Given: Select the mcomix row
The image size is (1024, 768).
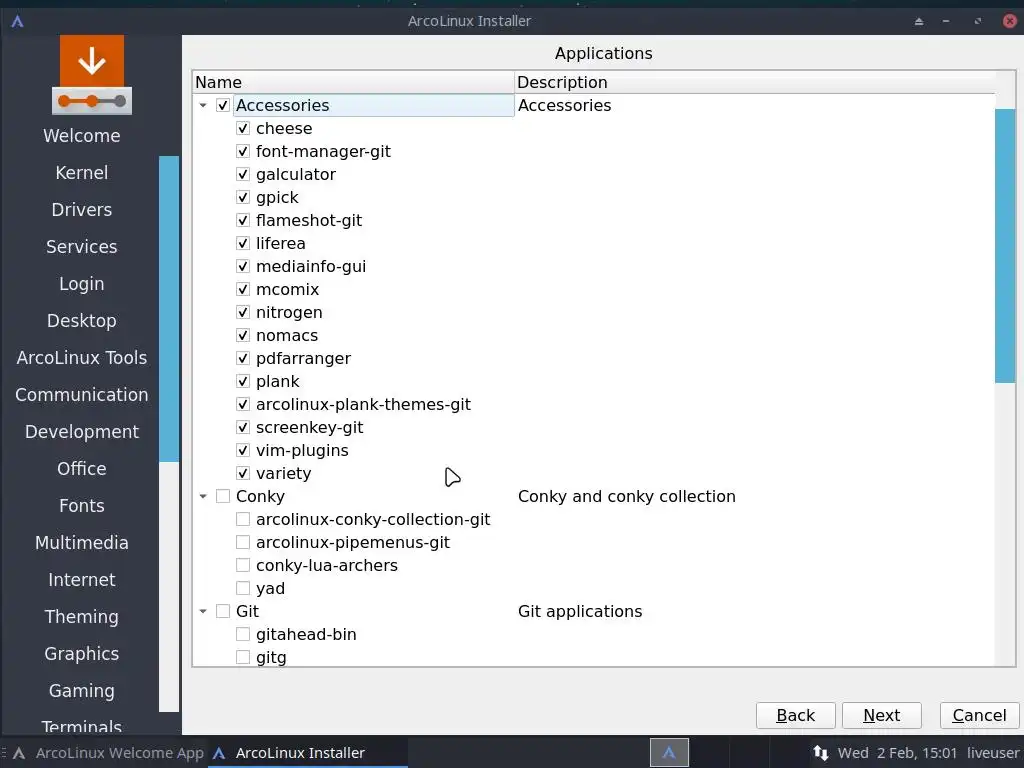Looking at the screenshot, I should pos(287,289).
